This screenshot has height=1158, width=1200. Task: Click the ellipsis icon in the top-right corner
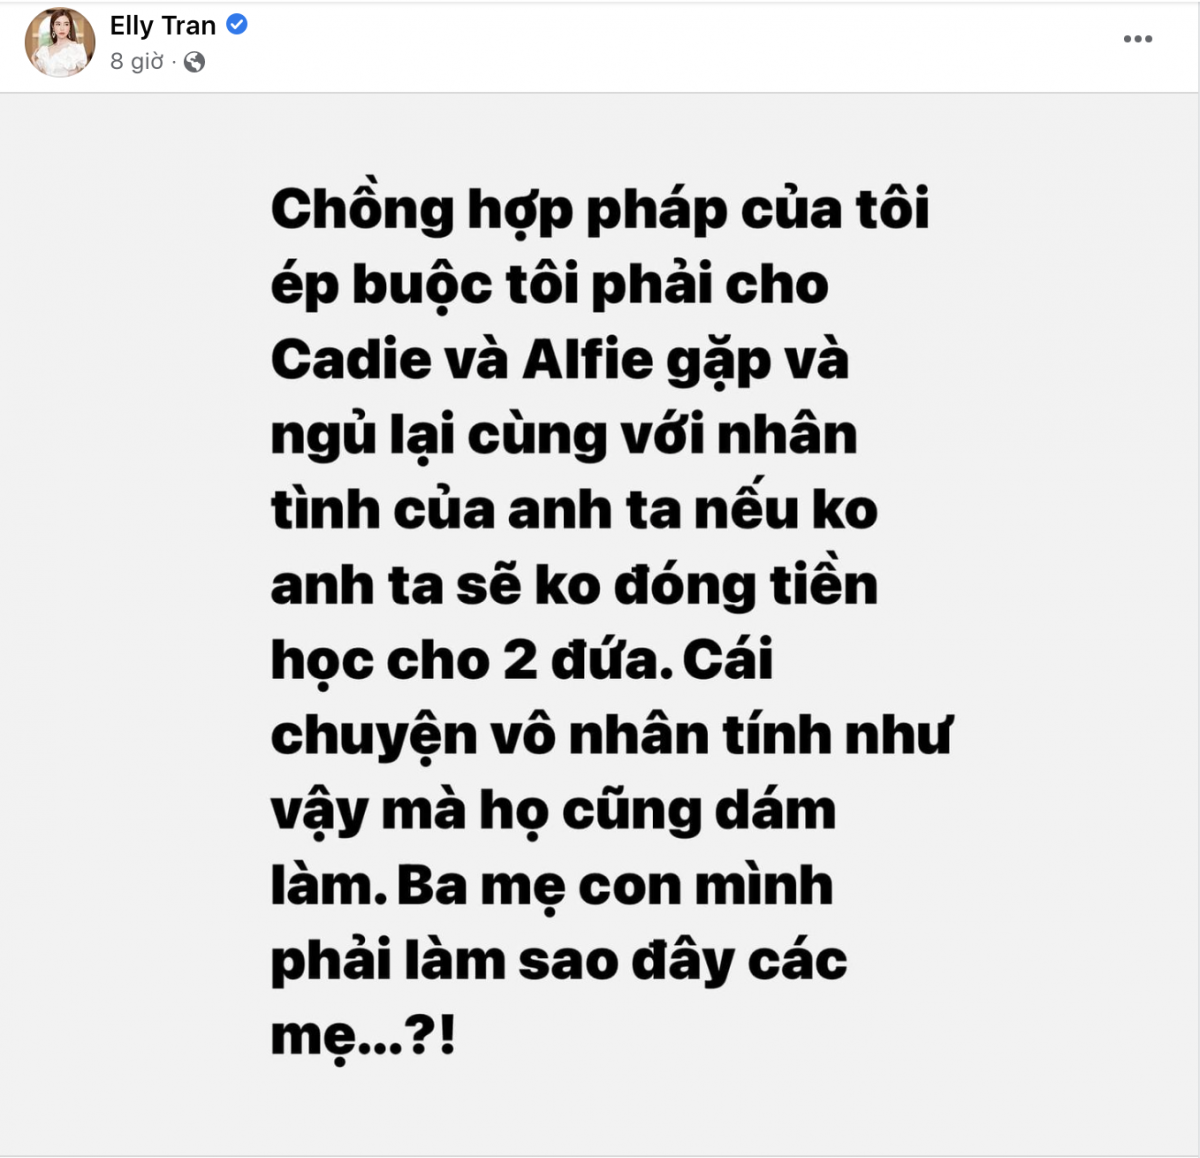pos(1138,38)
